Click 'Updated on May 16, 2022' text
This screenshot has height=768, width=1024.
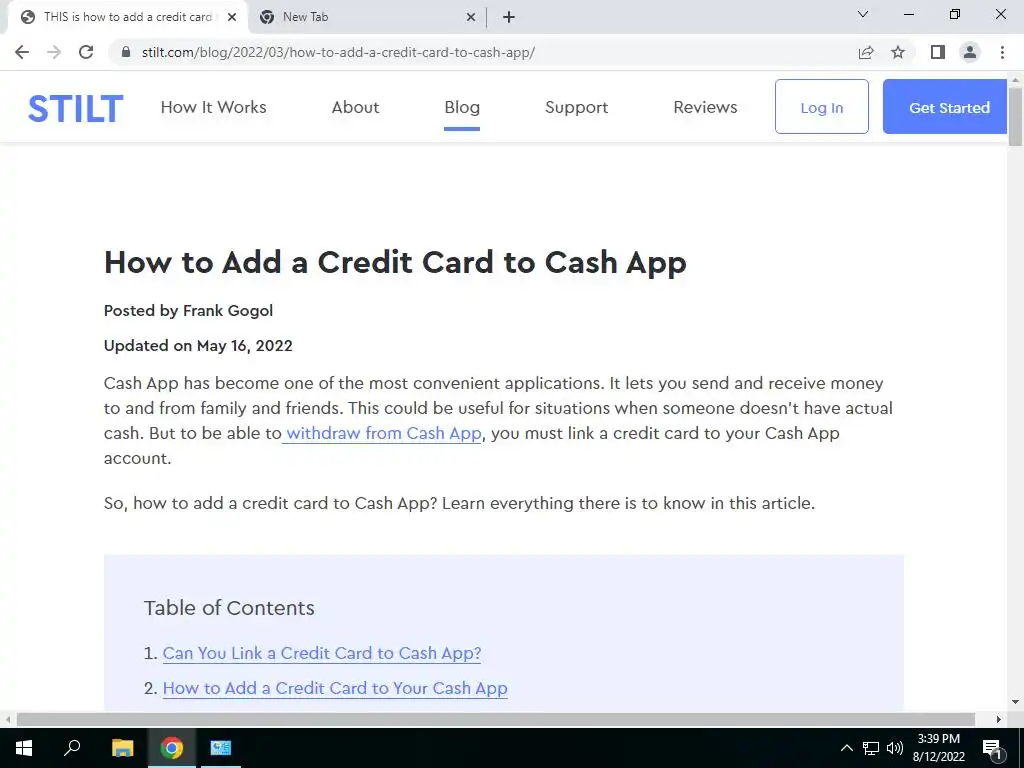198,346
